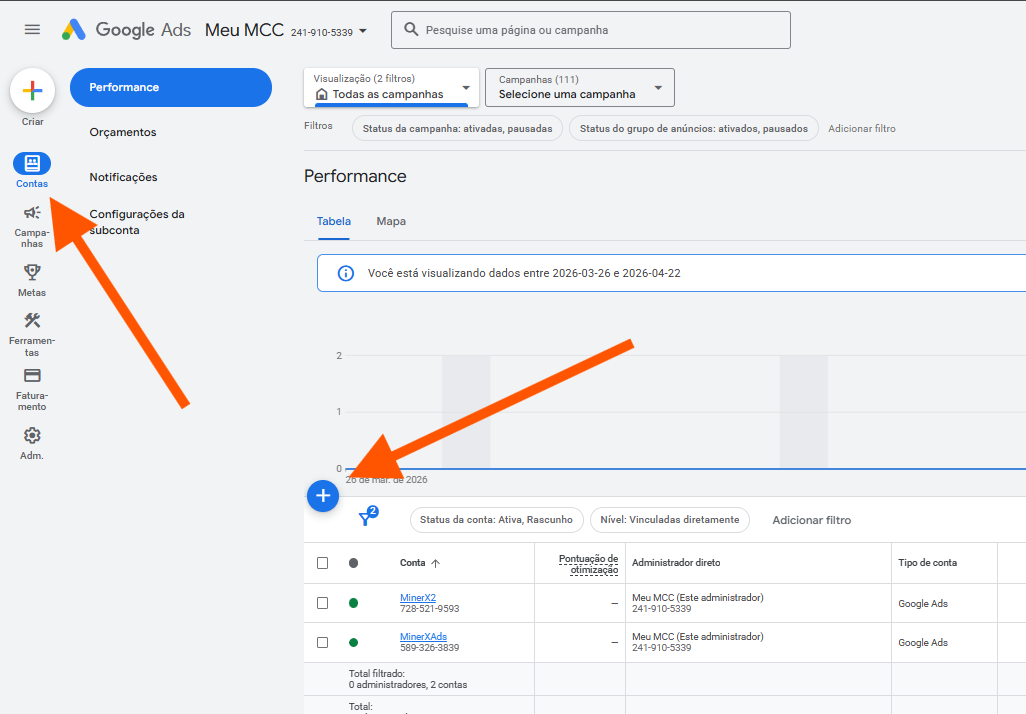Click the status dot column header
This screenshot has width=1026, height=714.
click(x=353, y=563)
